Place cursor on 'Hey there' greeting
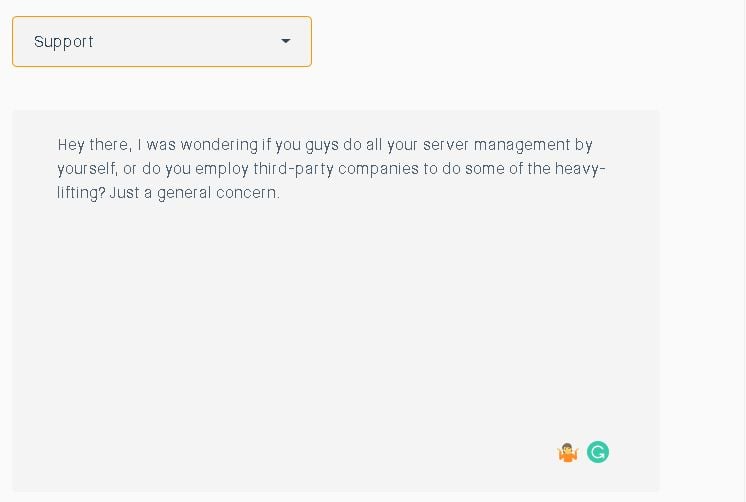The width and height of the screenshot is (746, 502). (93, 145)
